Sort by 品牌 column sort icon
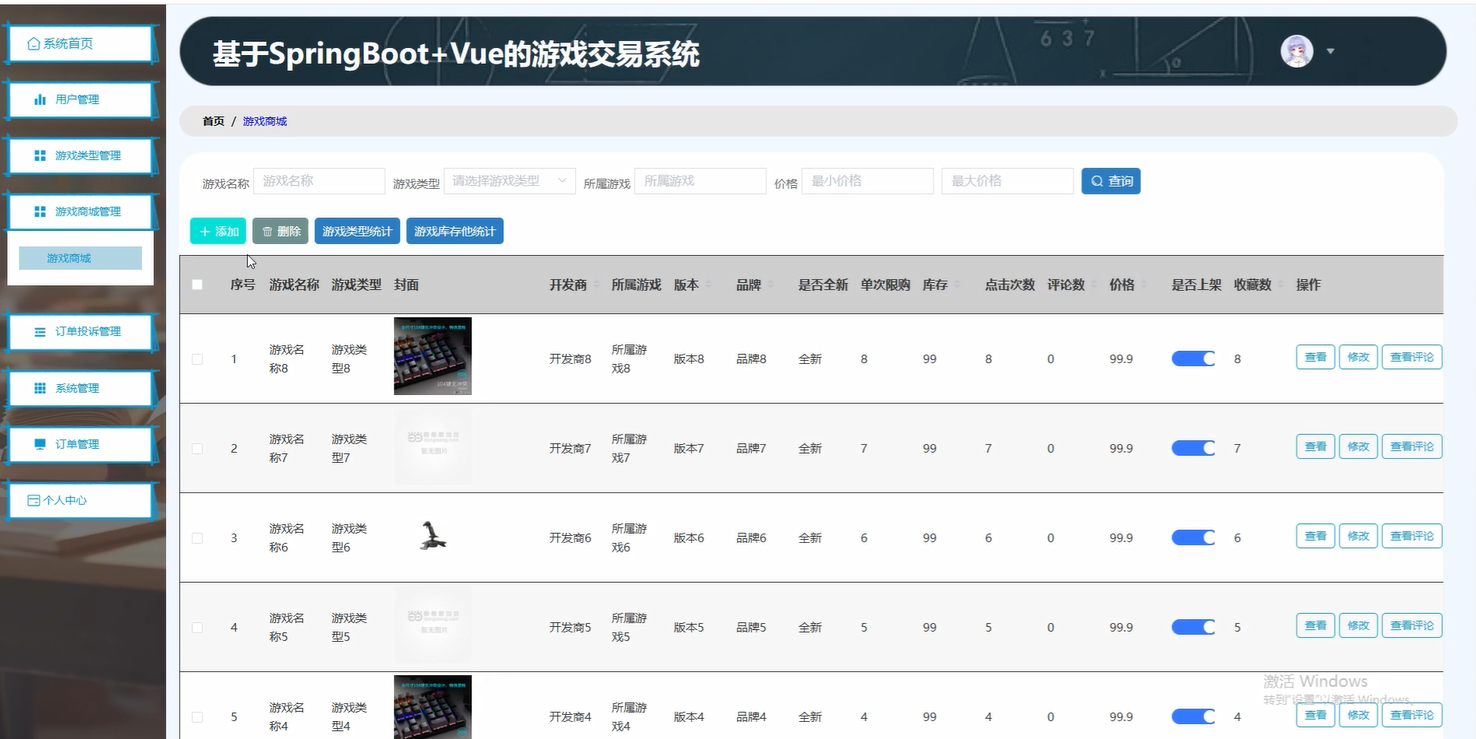1476x739 pixels. point(770,285)
